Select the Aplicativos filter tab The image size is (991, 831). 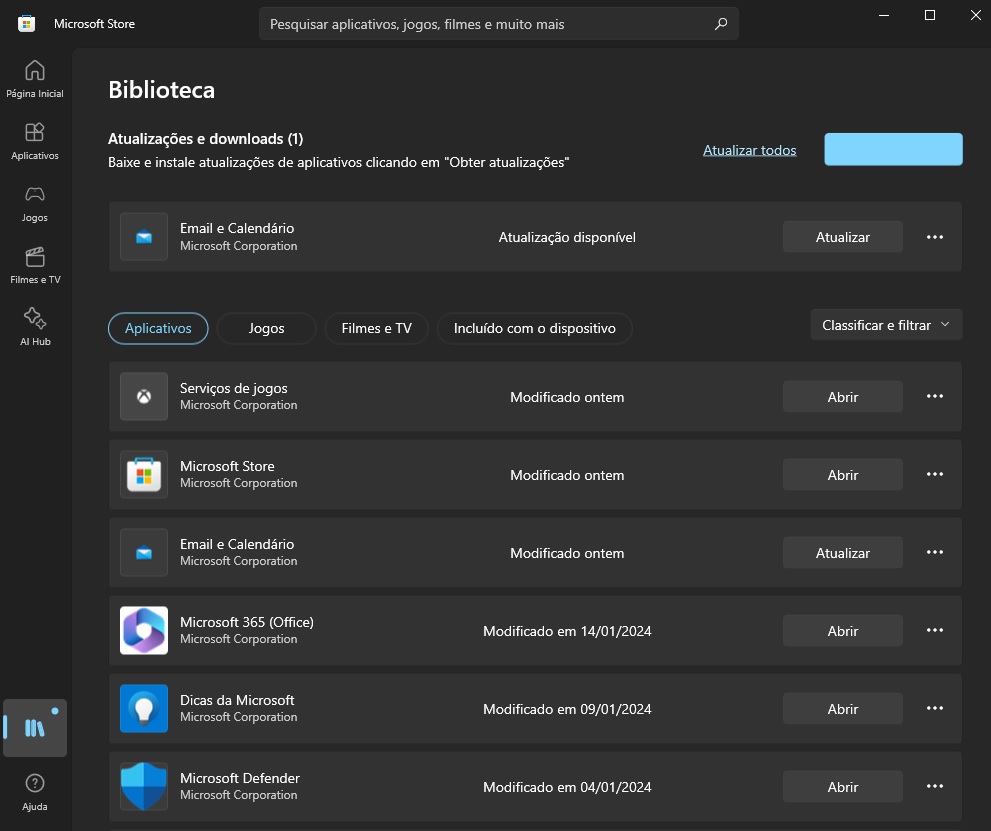point(158,329)
